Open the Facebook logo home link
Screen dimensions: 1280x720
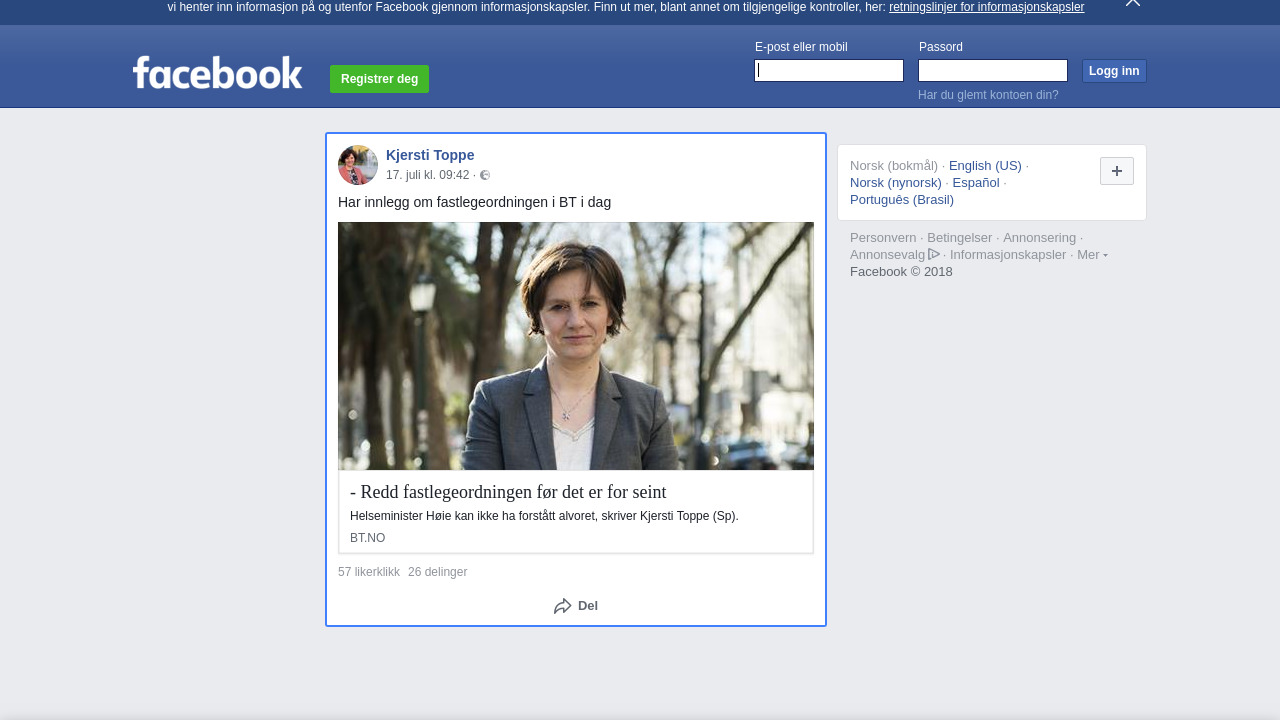[217, 73]
